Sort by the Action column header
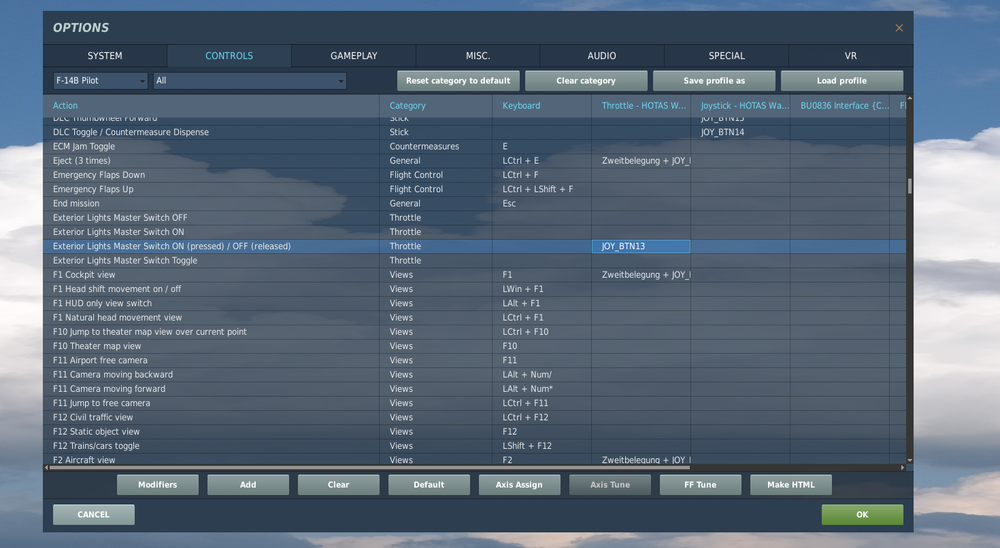This screenshot has width=1000, height=548. 211,106
